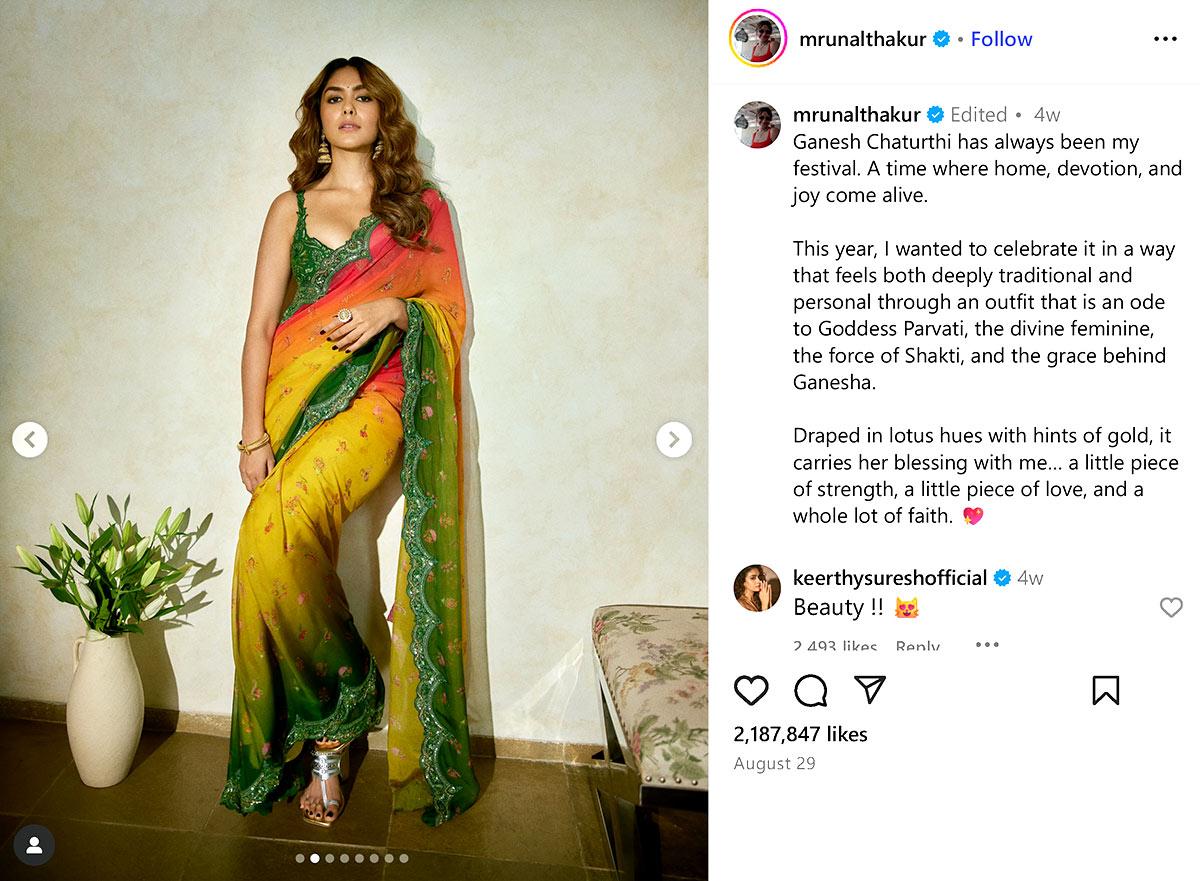Follow mrunalthakur
Screen dimensions: 1200x881
[x=1001, y=39]
